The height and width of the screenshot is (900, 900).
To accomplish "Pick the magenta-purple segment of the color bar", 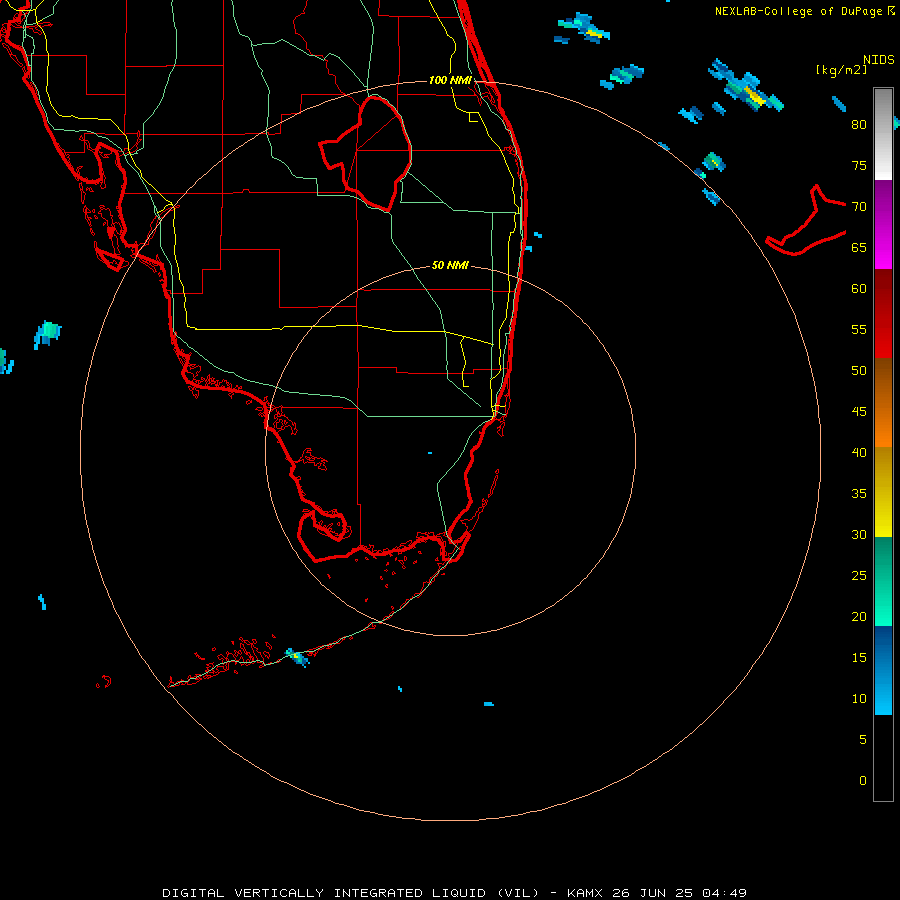I will [x=883, y=224].
